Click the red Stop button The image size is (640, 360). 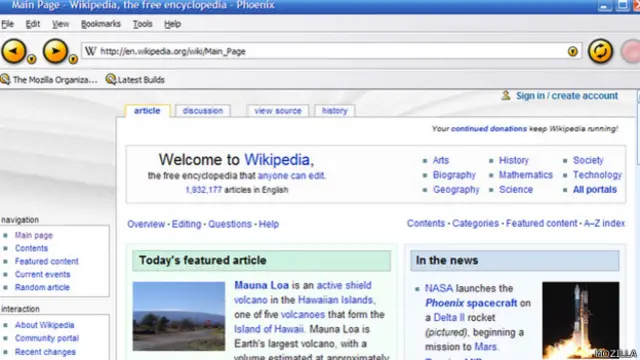[631, 51]
